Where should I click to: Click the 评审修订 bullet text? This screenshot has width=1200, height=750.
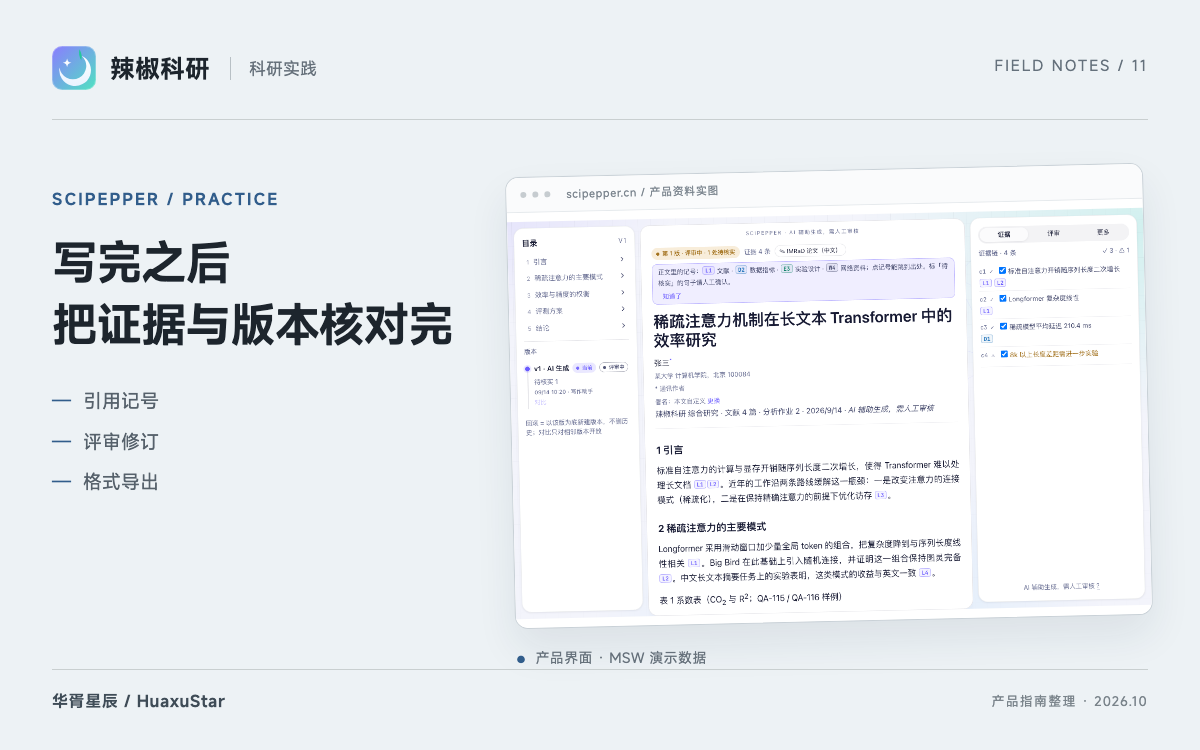click(x=121, y=441)
